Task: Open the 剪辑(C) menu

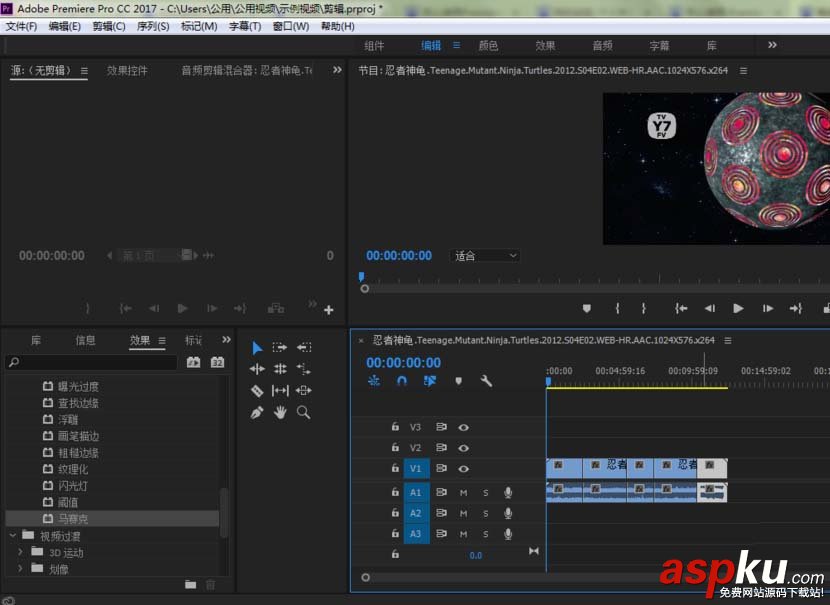Action: pos(109,26)
